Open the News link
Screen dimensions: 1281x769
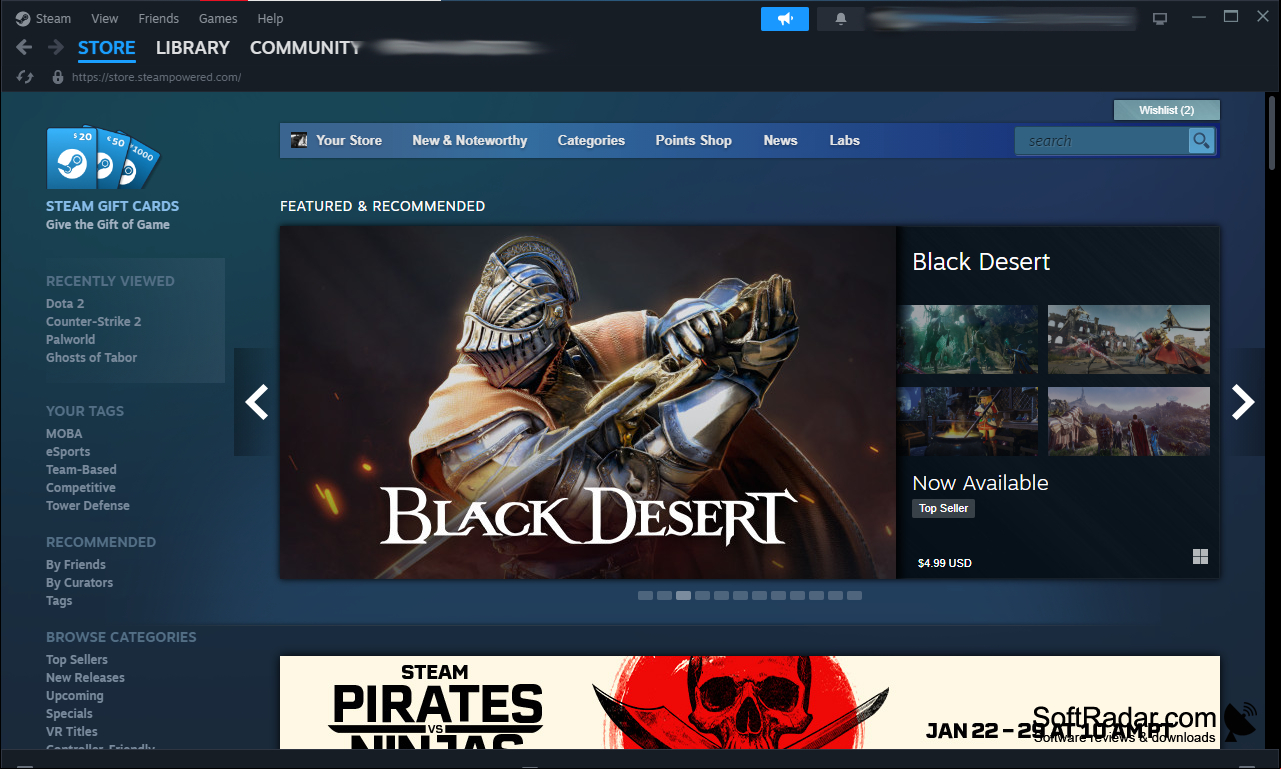coord(780,141)
